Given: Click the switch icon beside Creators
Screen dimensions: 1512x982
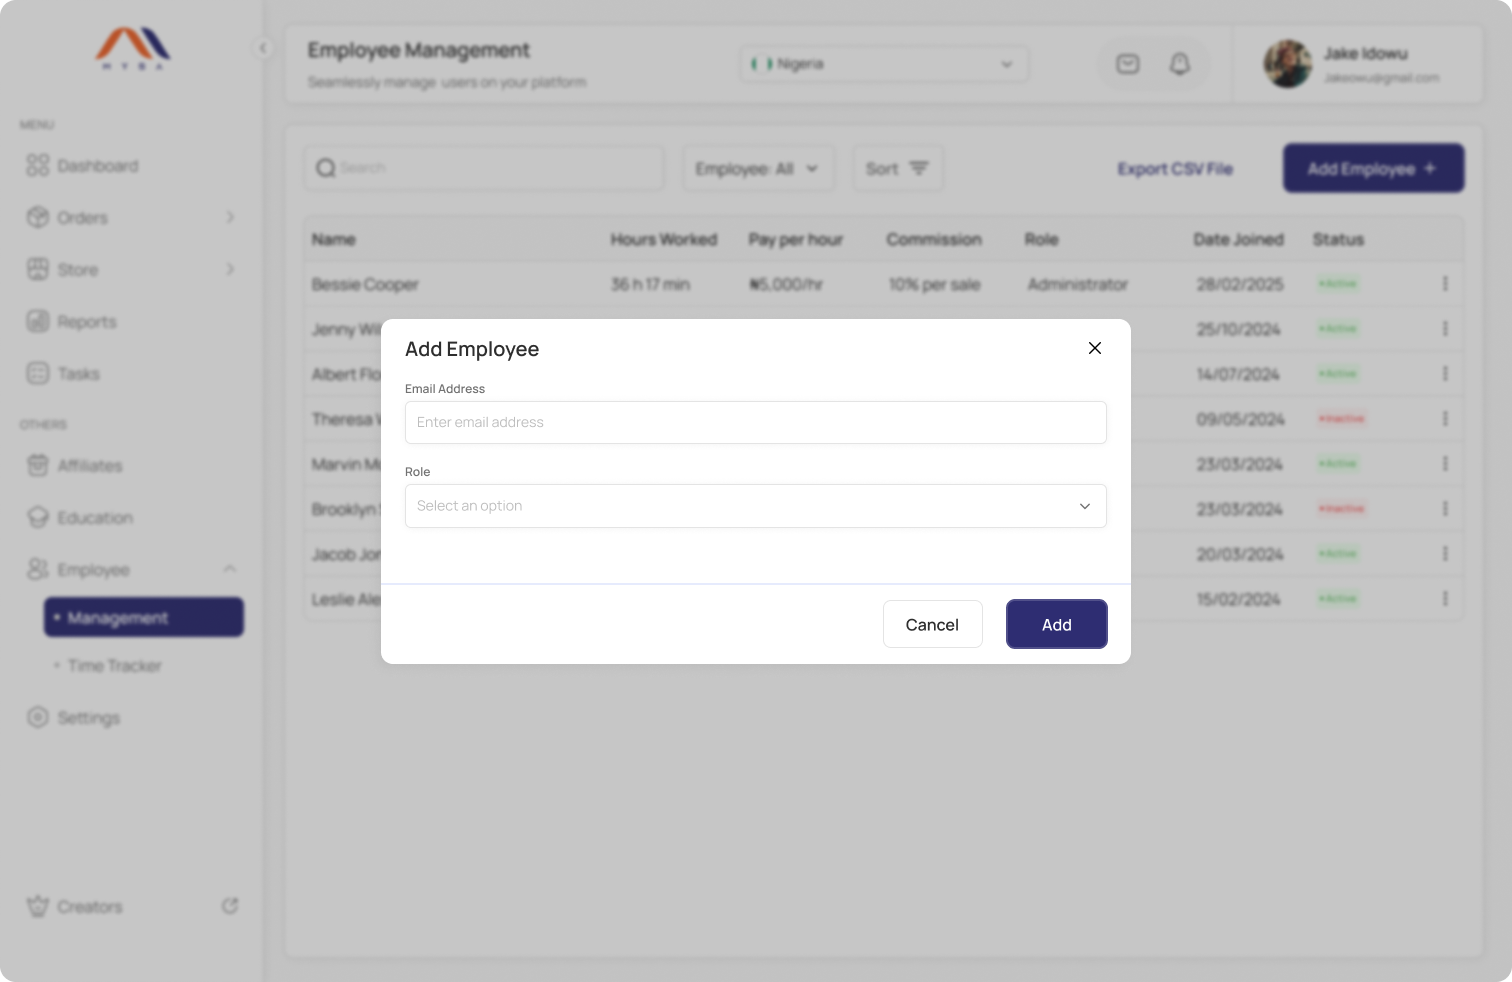Looking at the screenshot, I should point(230,906).
